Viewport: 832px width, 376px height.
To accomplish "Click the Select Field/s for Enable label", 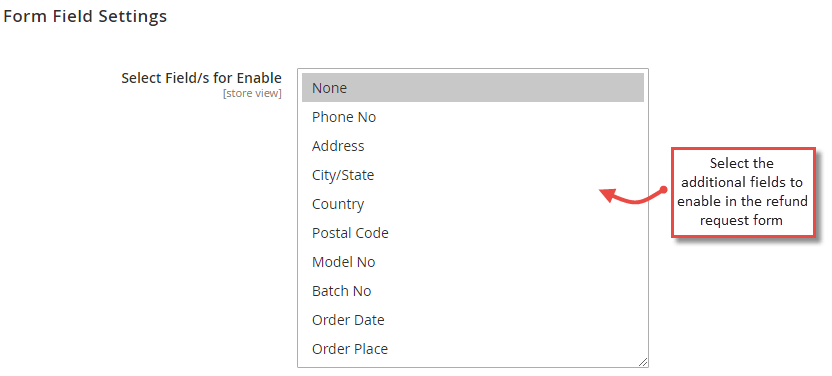I will pyautogui.click(x=202, y=78).
